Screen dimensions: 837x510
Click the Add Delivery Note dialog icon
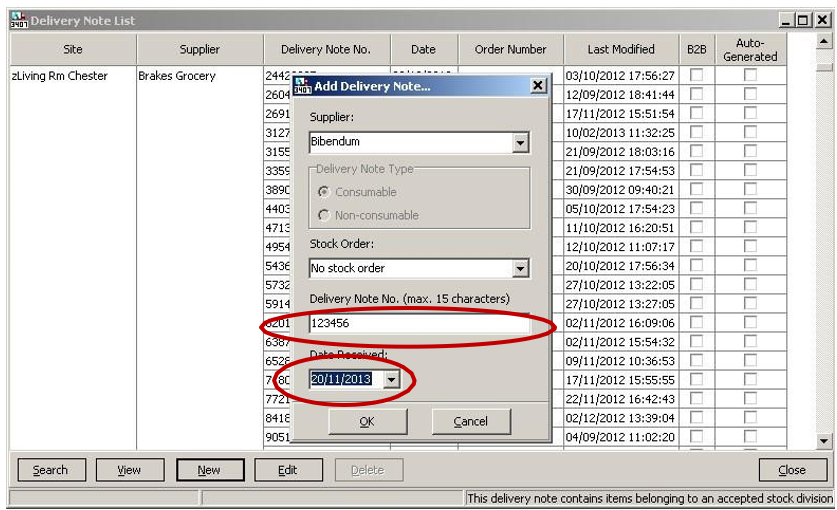tap(301, 86)
